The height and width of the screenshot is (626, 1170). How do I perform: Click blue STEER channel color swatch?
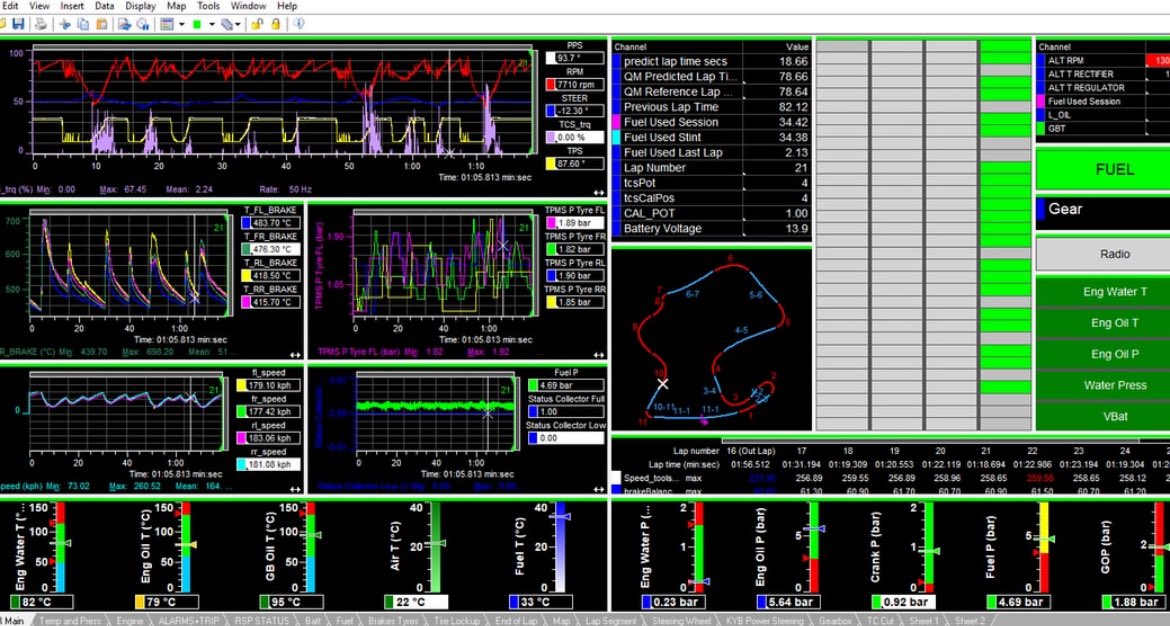pyautogui.click(x=551, y=111)
